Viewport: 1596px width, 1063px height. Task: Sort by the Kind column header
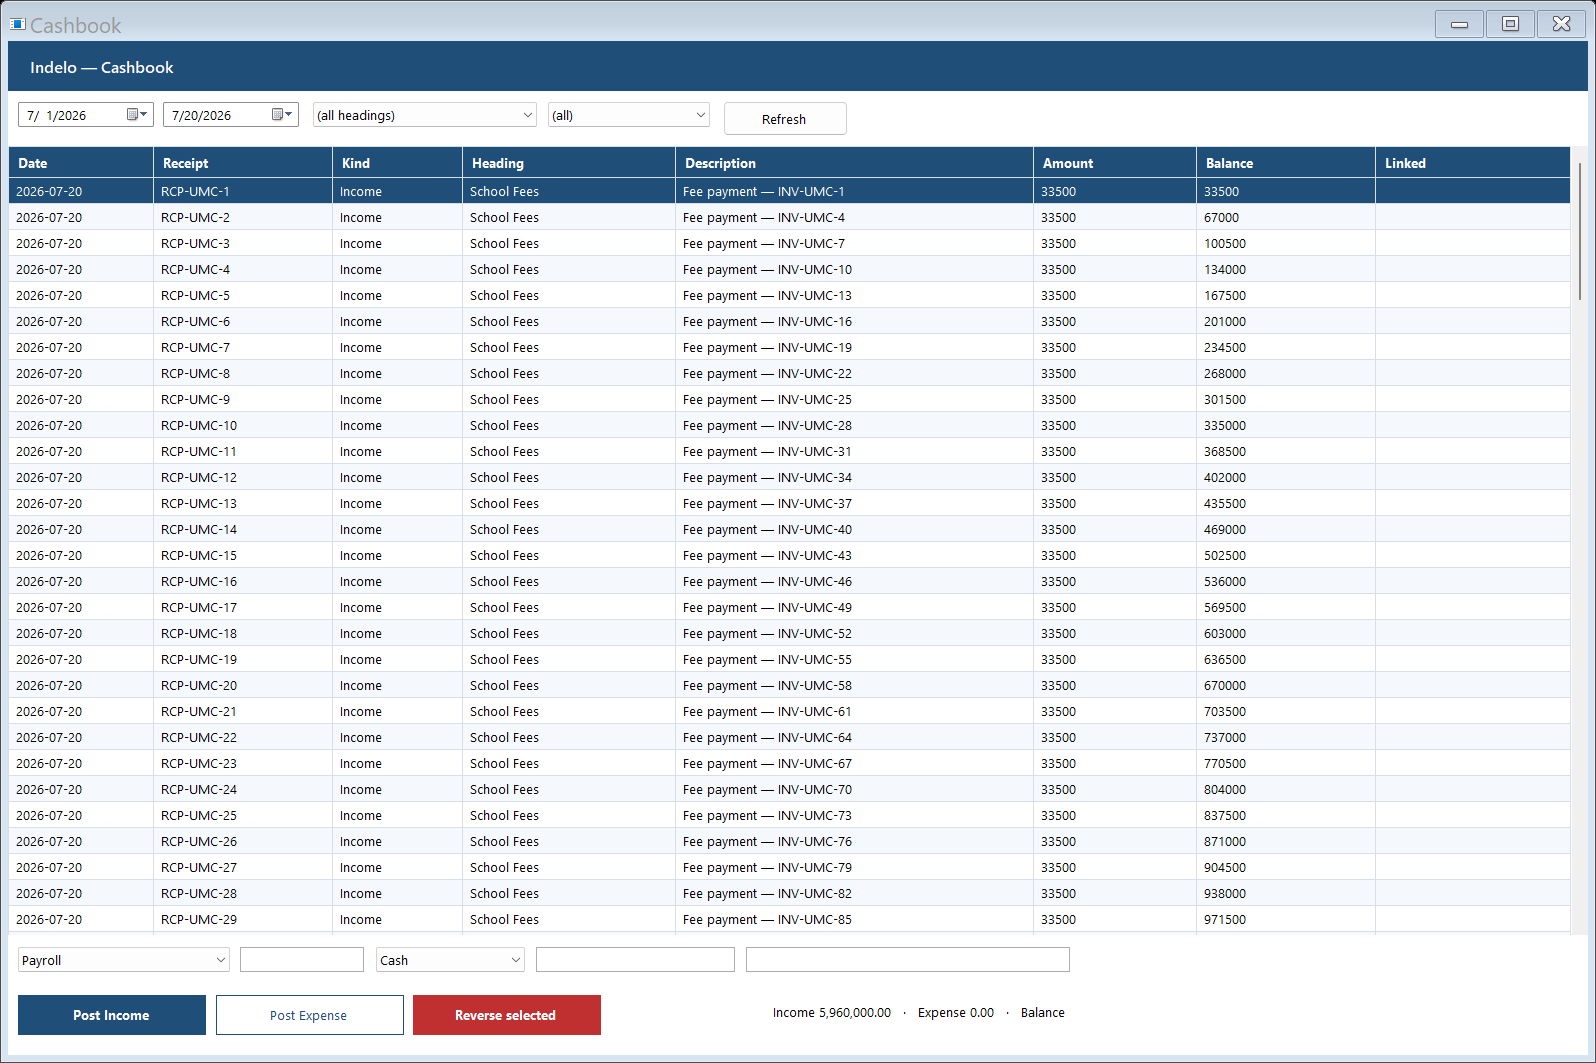397,163
